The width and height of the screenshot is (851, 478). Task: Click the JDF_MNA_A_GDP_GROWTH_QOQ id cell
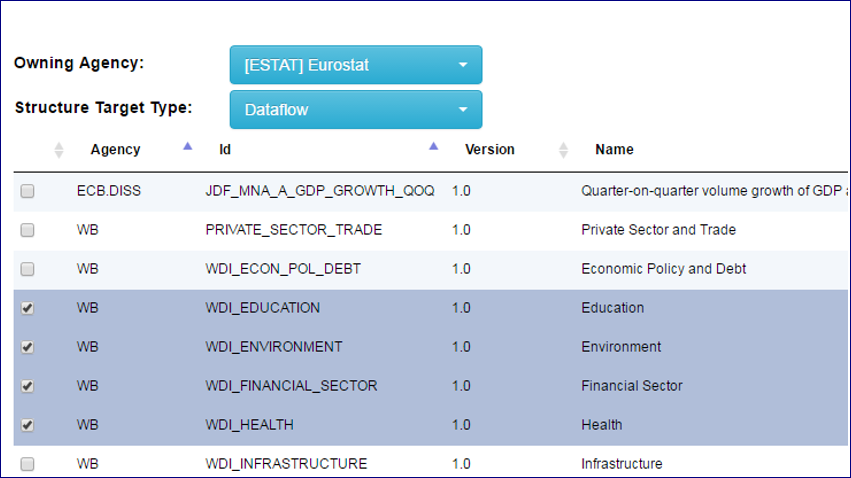[319, 191]
